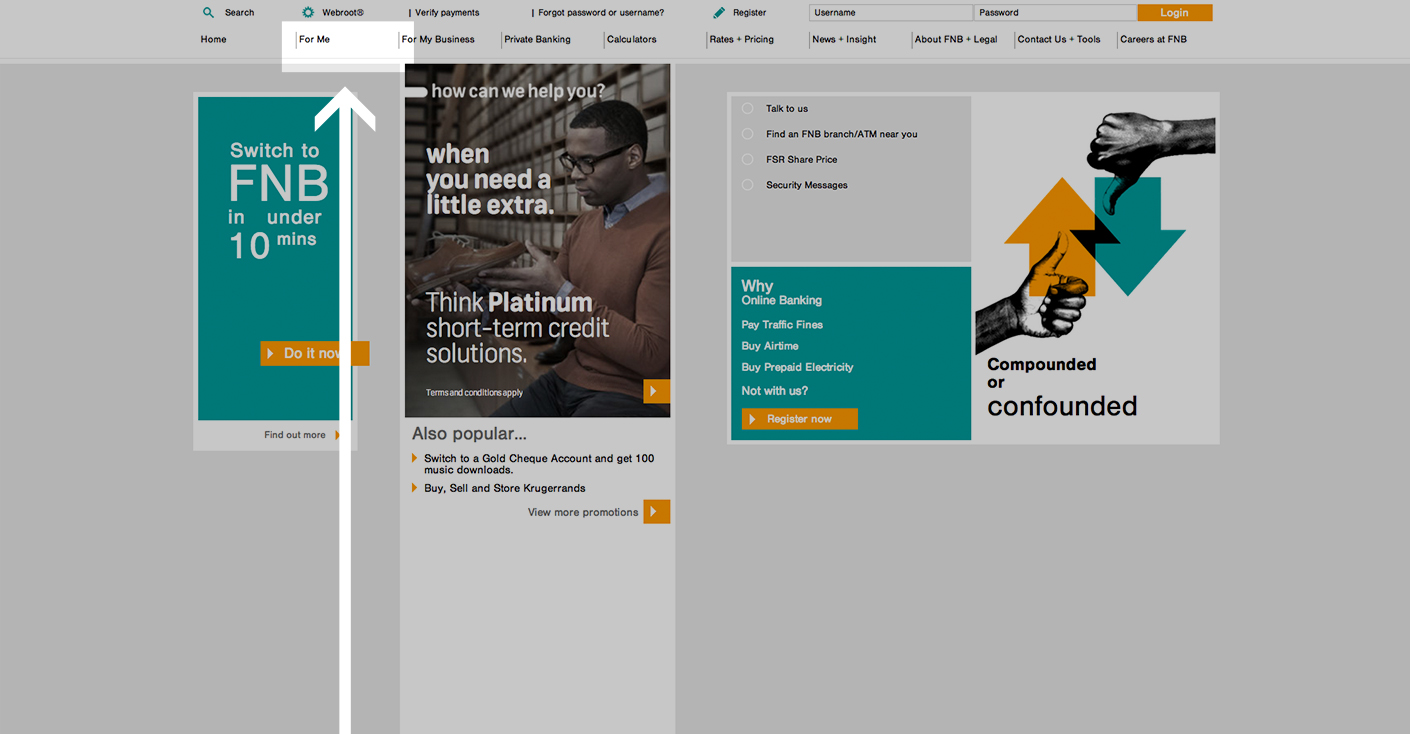Open the Contact Us + Tools menu

[x=1059, y=40]
